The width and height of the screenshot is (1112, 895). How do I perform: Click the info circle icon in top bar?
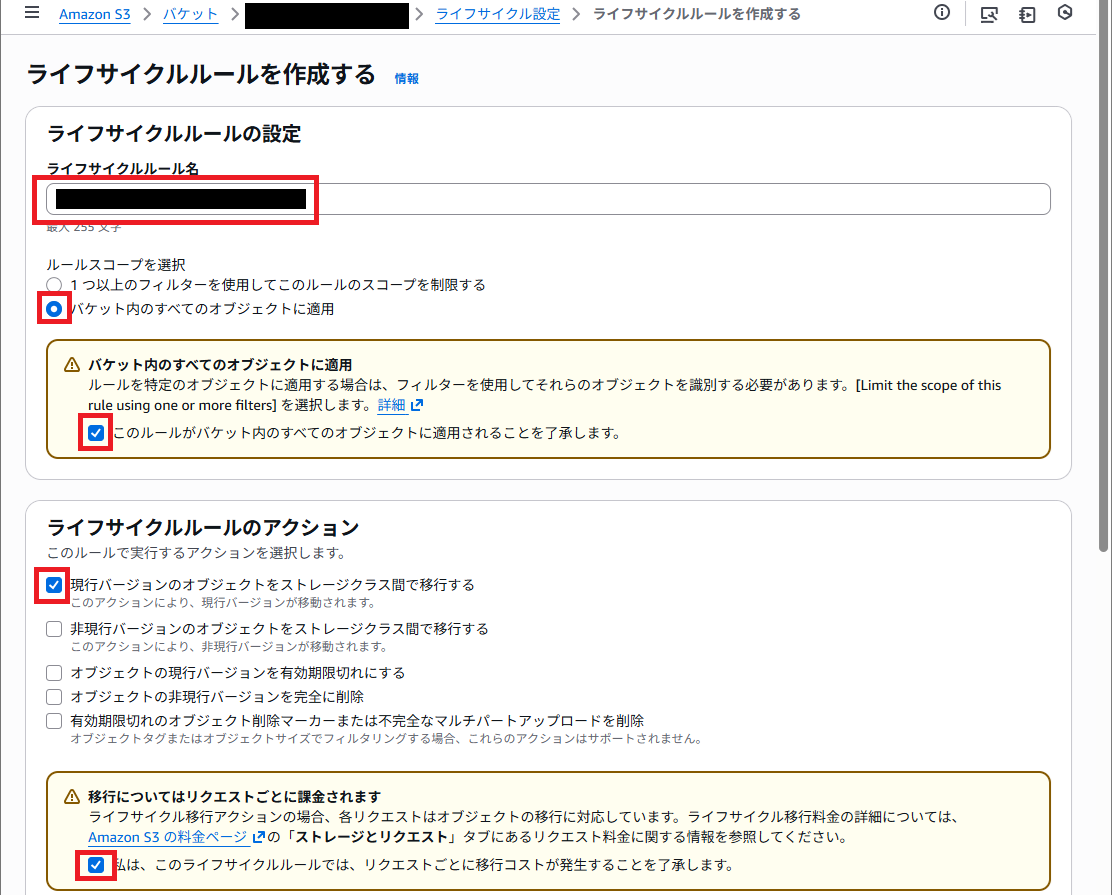(941, 14)
